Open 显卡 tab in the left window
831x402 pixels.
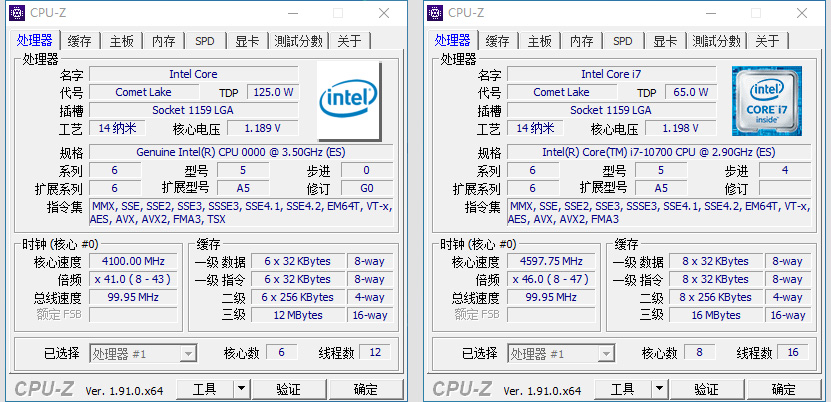point(247,41)
